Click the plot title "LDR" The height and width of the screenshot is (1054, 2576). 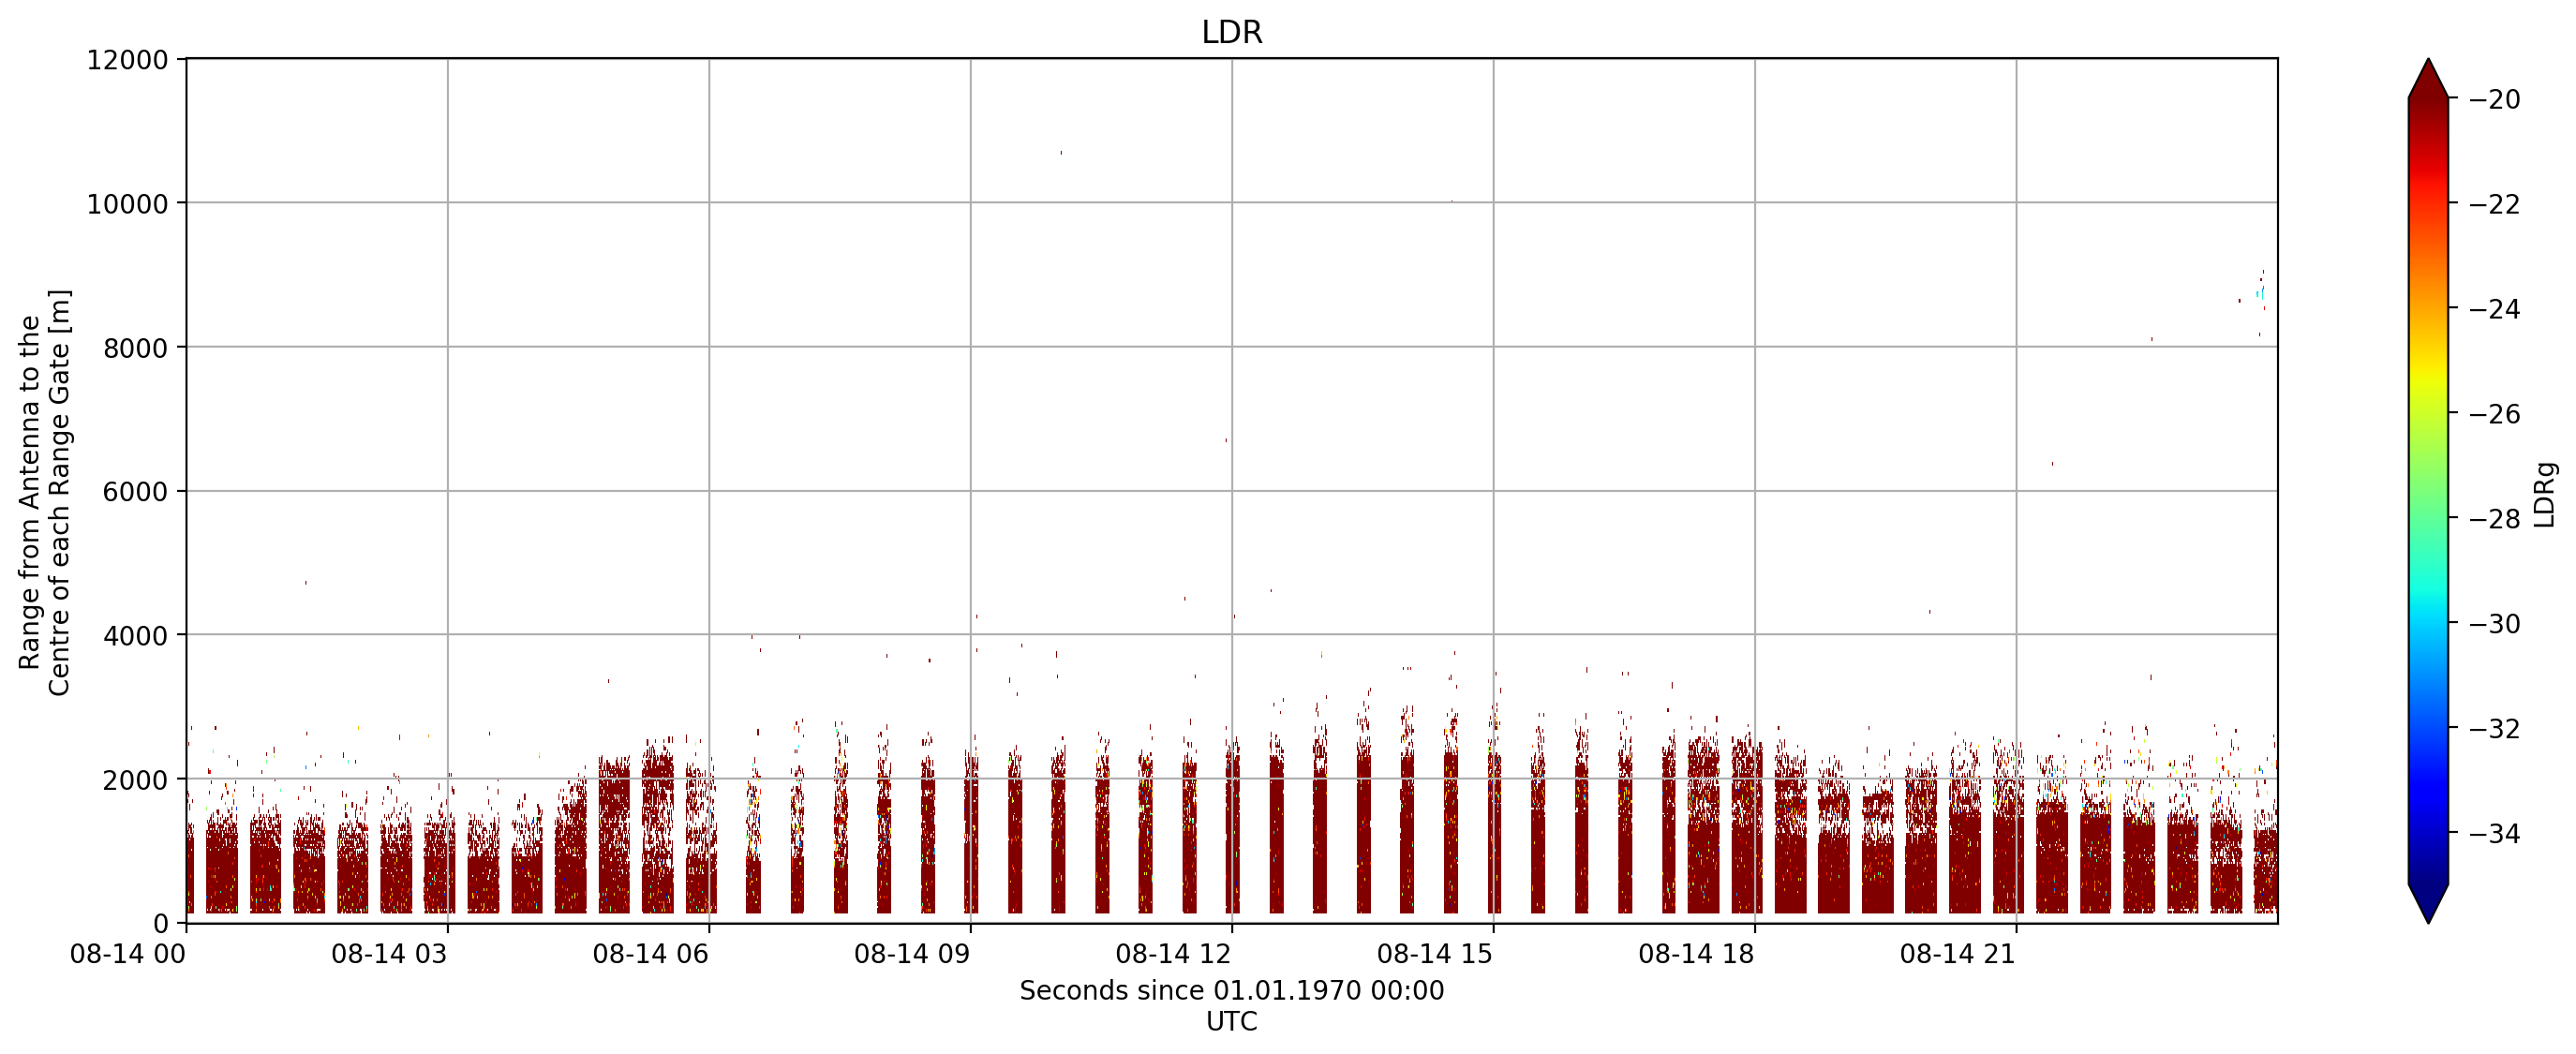(x=1231, y=32)
